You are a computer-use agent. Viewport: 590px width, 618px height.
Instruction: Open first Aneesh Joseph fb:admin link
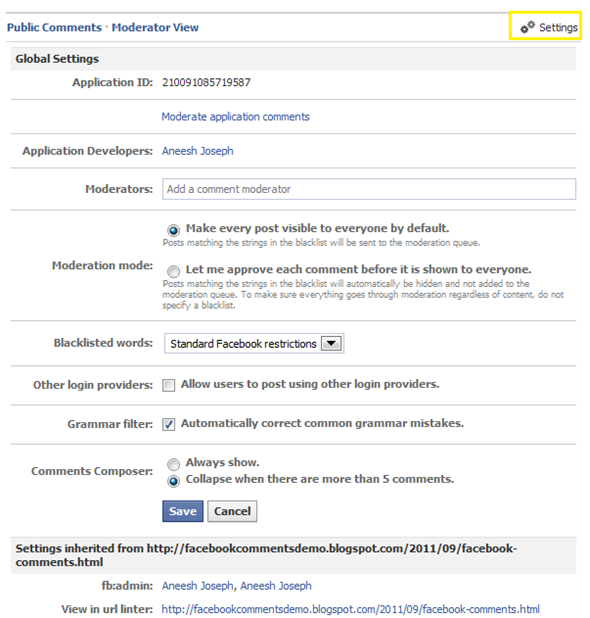tap(197, 586)
